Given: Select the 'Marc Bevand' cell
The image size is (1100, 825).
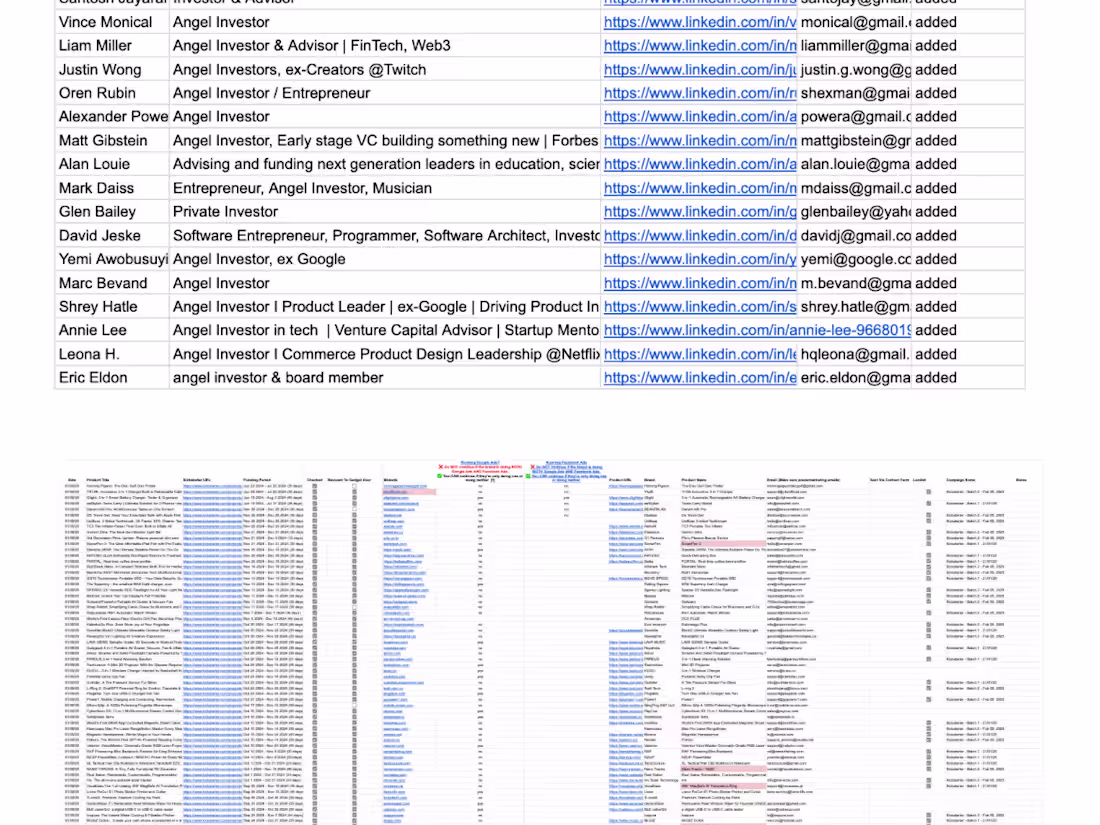Looking at the screenshot, I should click(x=112, y=283).
